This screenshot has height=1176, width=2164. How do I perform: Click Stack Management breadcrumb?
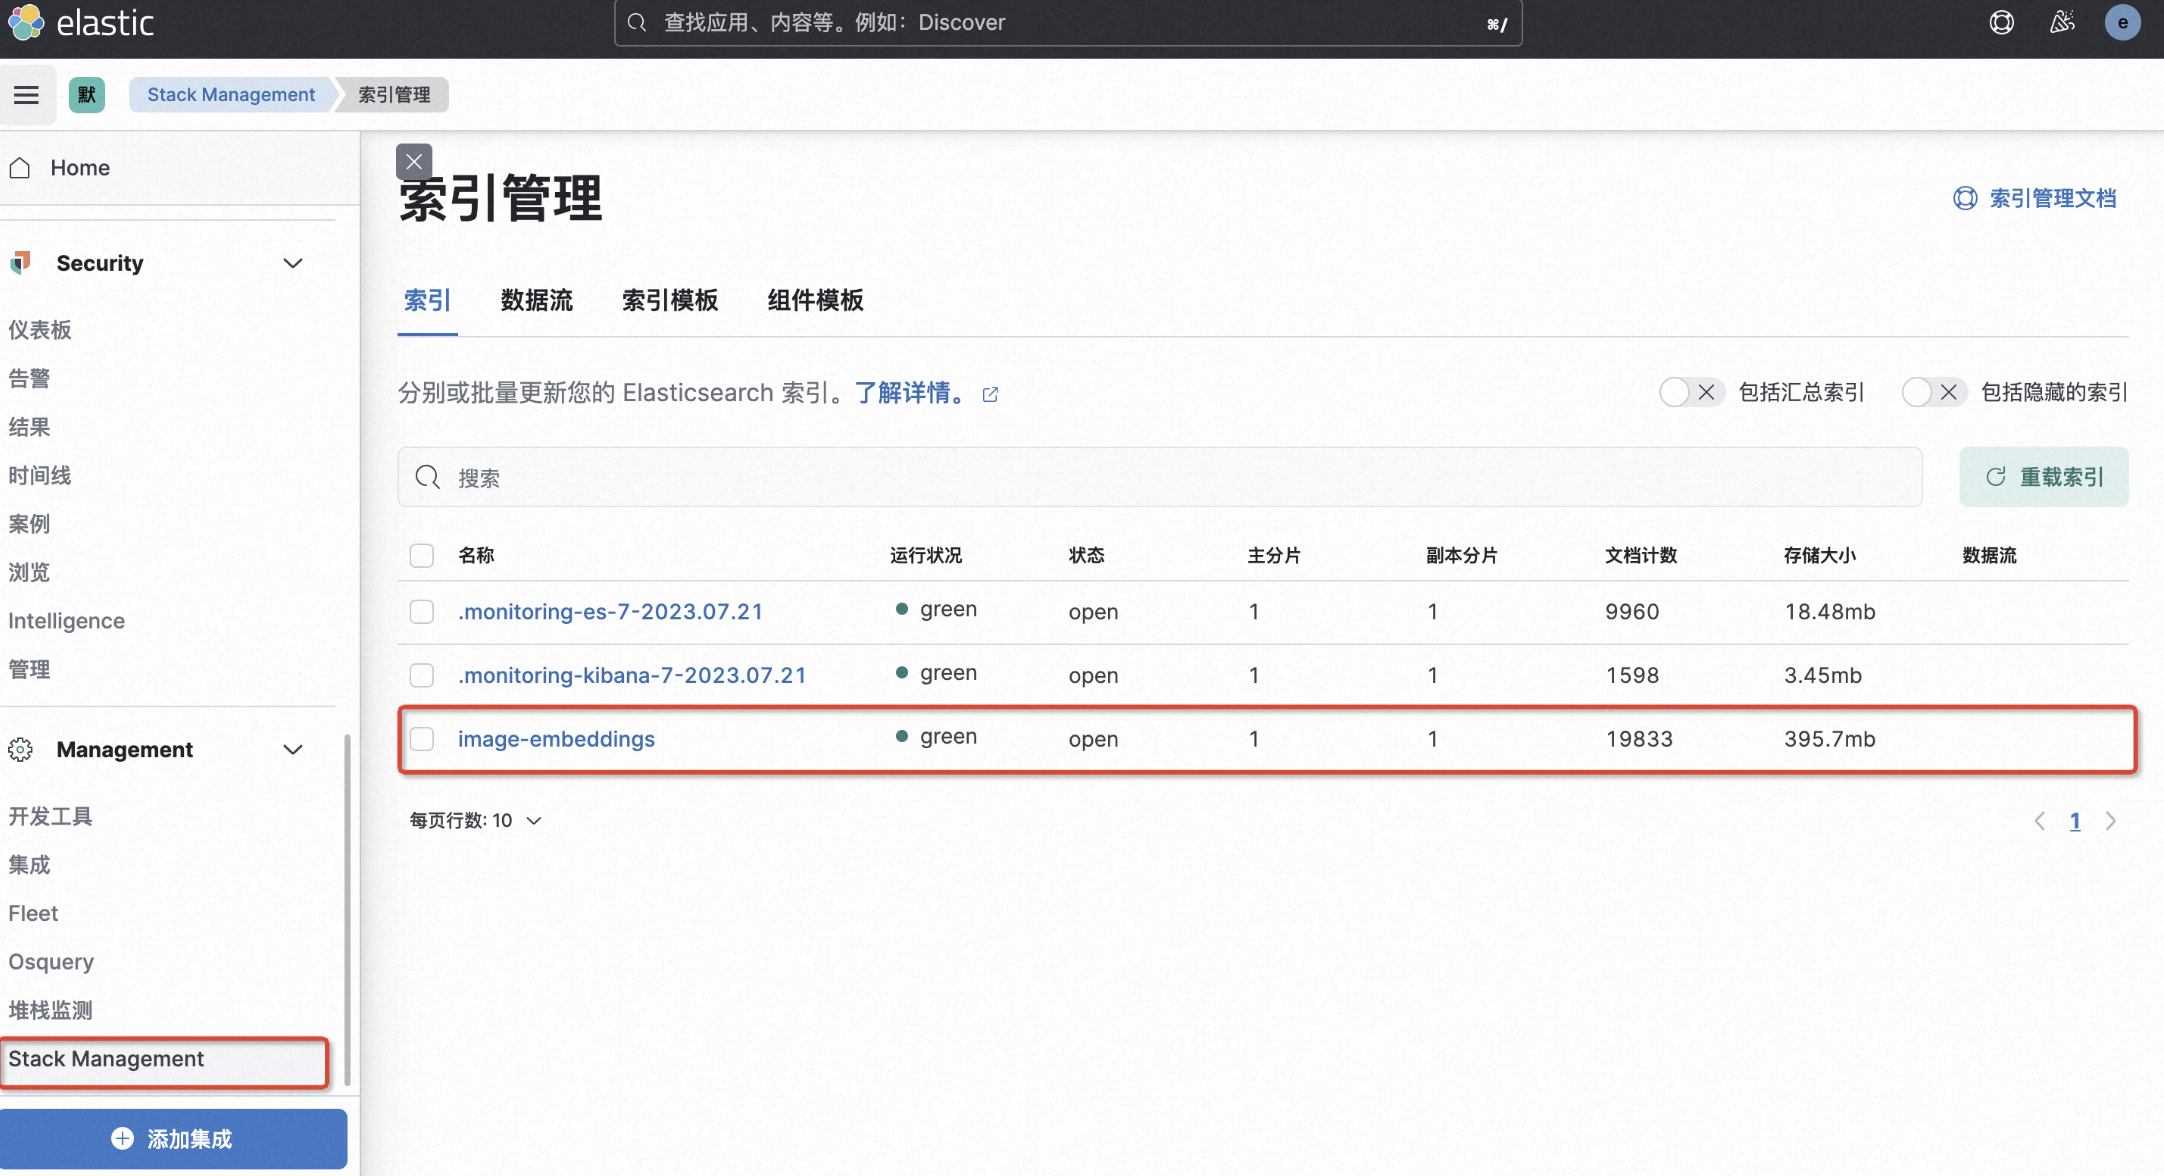[x=231, y=95]
